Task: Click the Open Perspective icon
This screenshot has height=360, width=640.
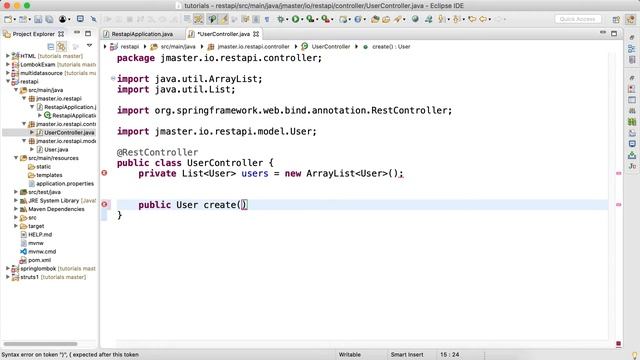Action: [616, 19]
